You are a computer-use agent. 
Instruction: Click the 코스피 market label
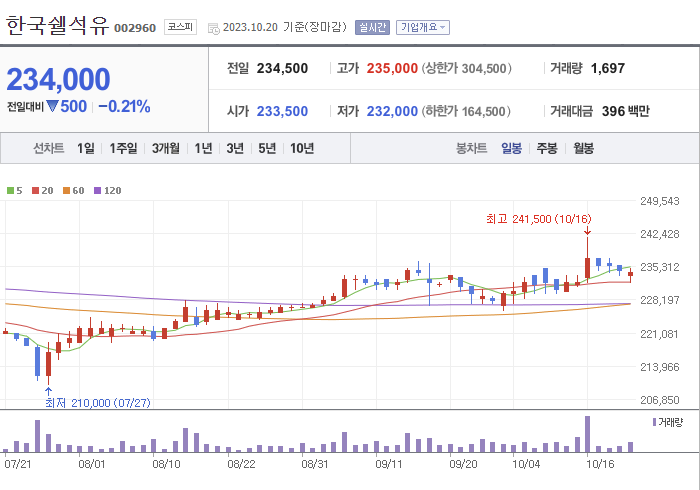pos(180,27)
